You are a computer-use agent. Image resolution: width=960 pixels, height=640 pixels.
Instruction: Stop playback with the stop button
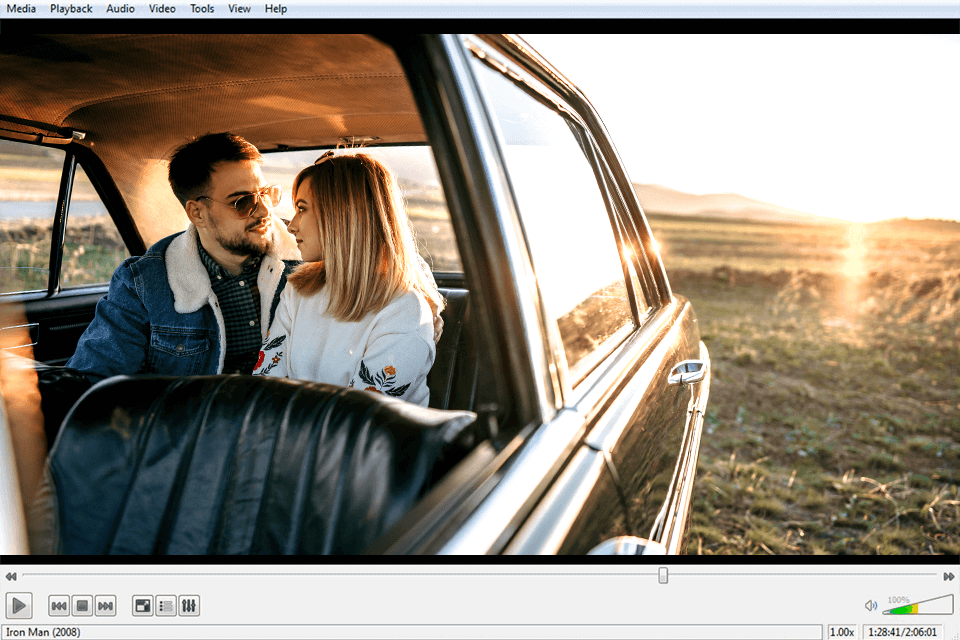[82, 606]
